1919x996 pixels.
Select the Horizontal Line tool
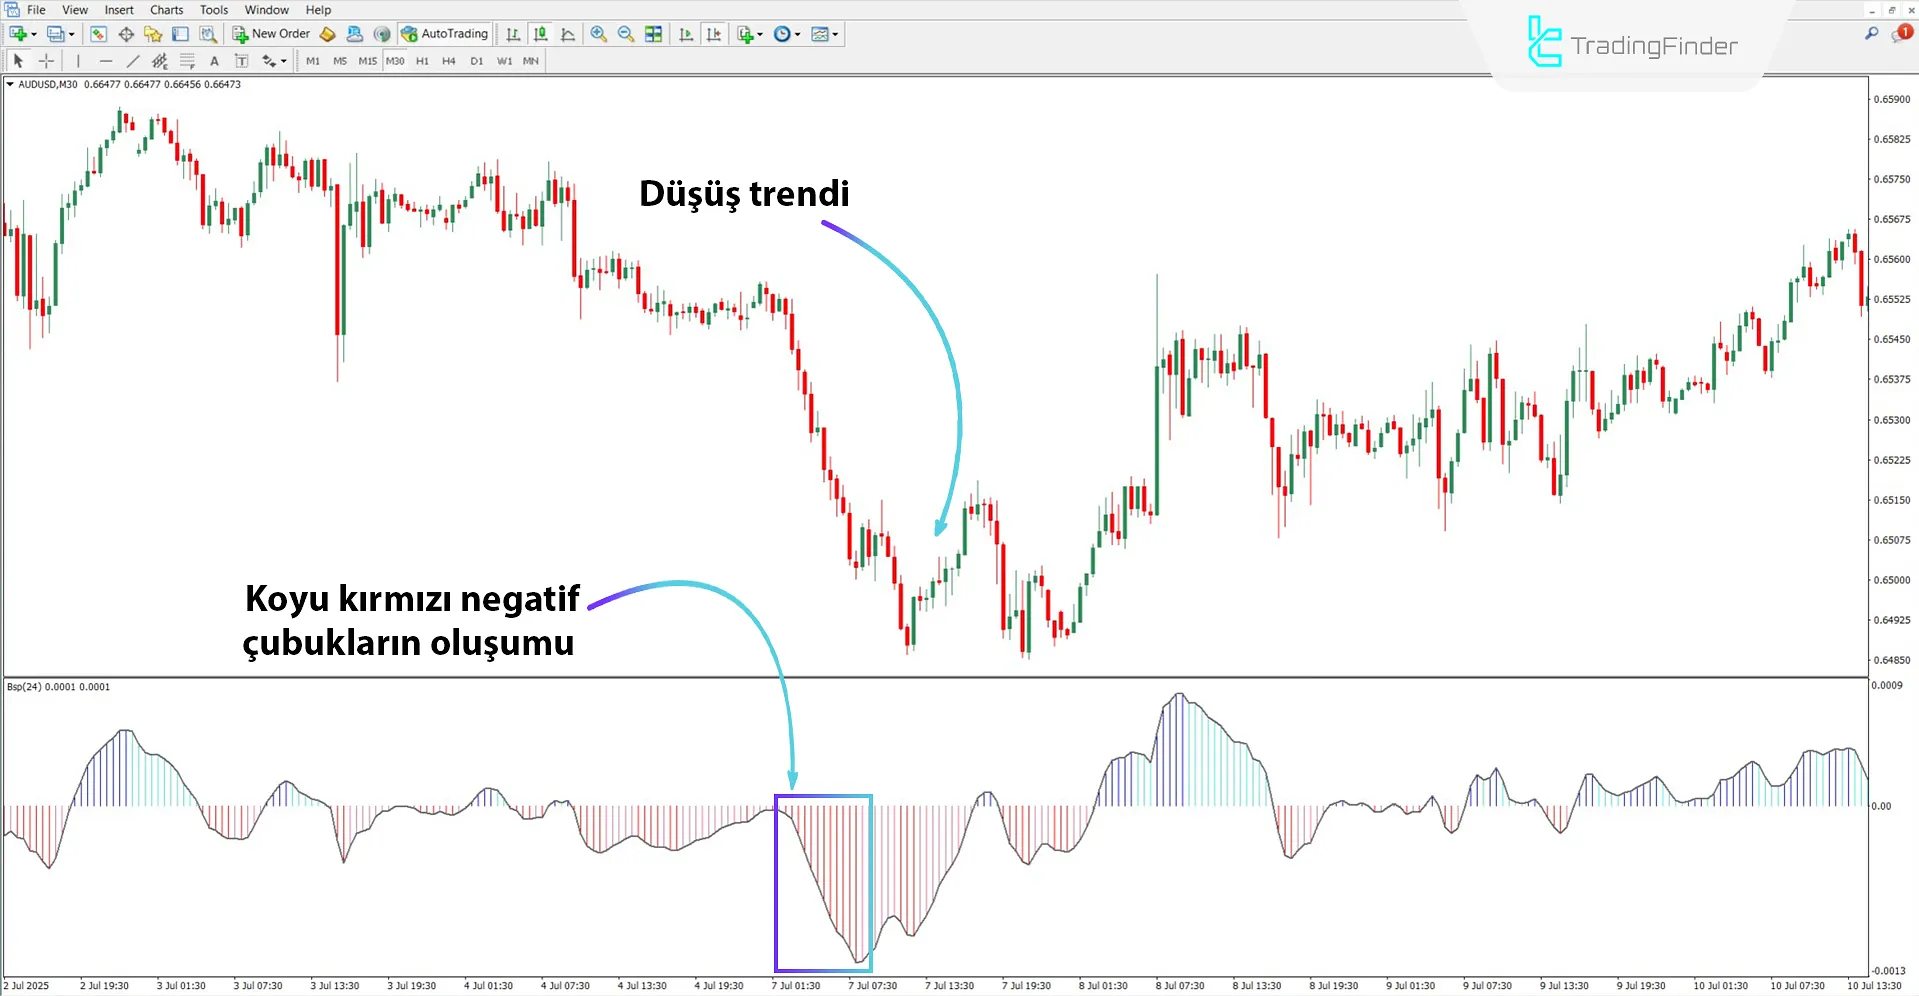pos(105,60)
